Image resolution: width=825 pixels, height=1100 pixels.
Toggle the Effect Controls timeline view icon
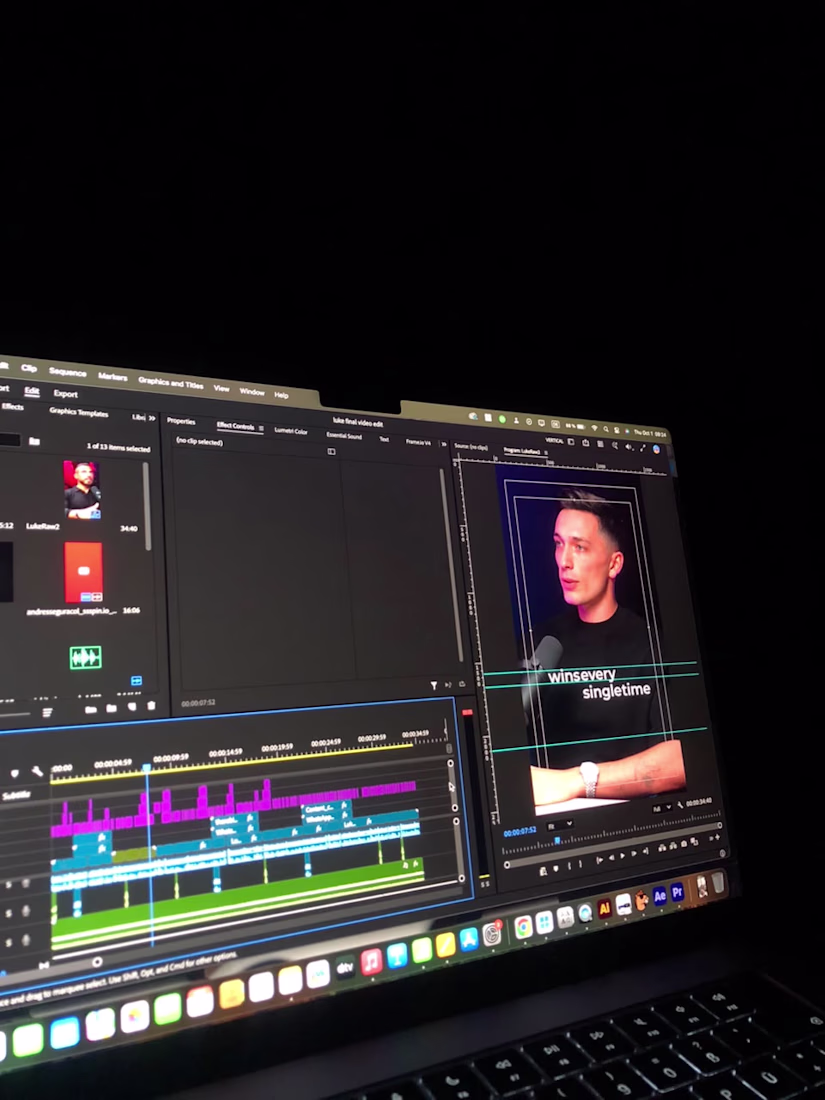pos(331,452)
